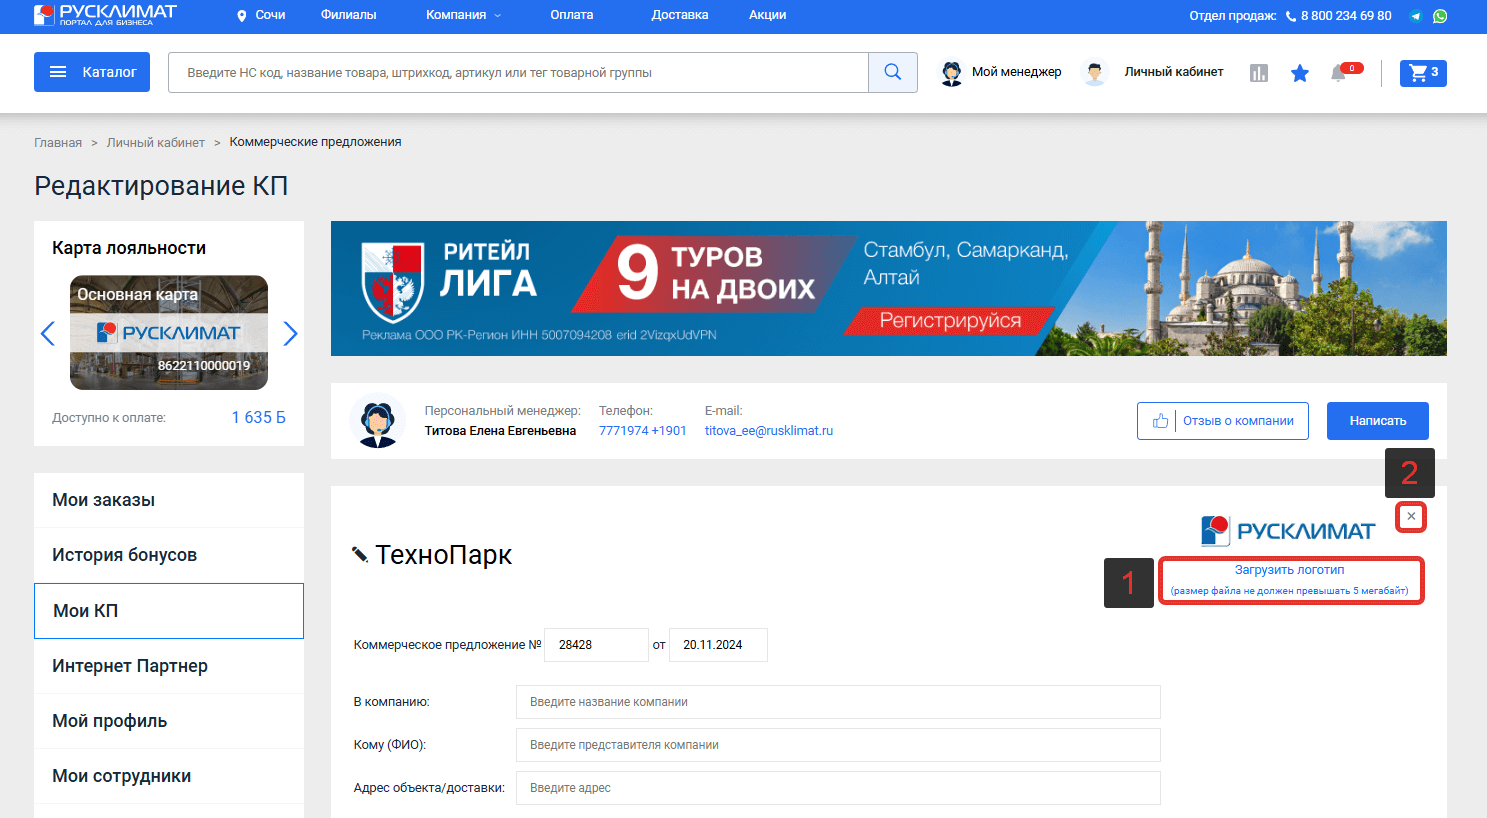Click the ТехноПарк title text

[444, 555]
